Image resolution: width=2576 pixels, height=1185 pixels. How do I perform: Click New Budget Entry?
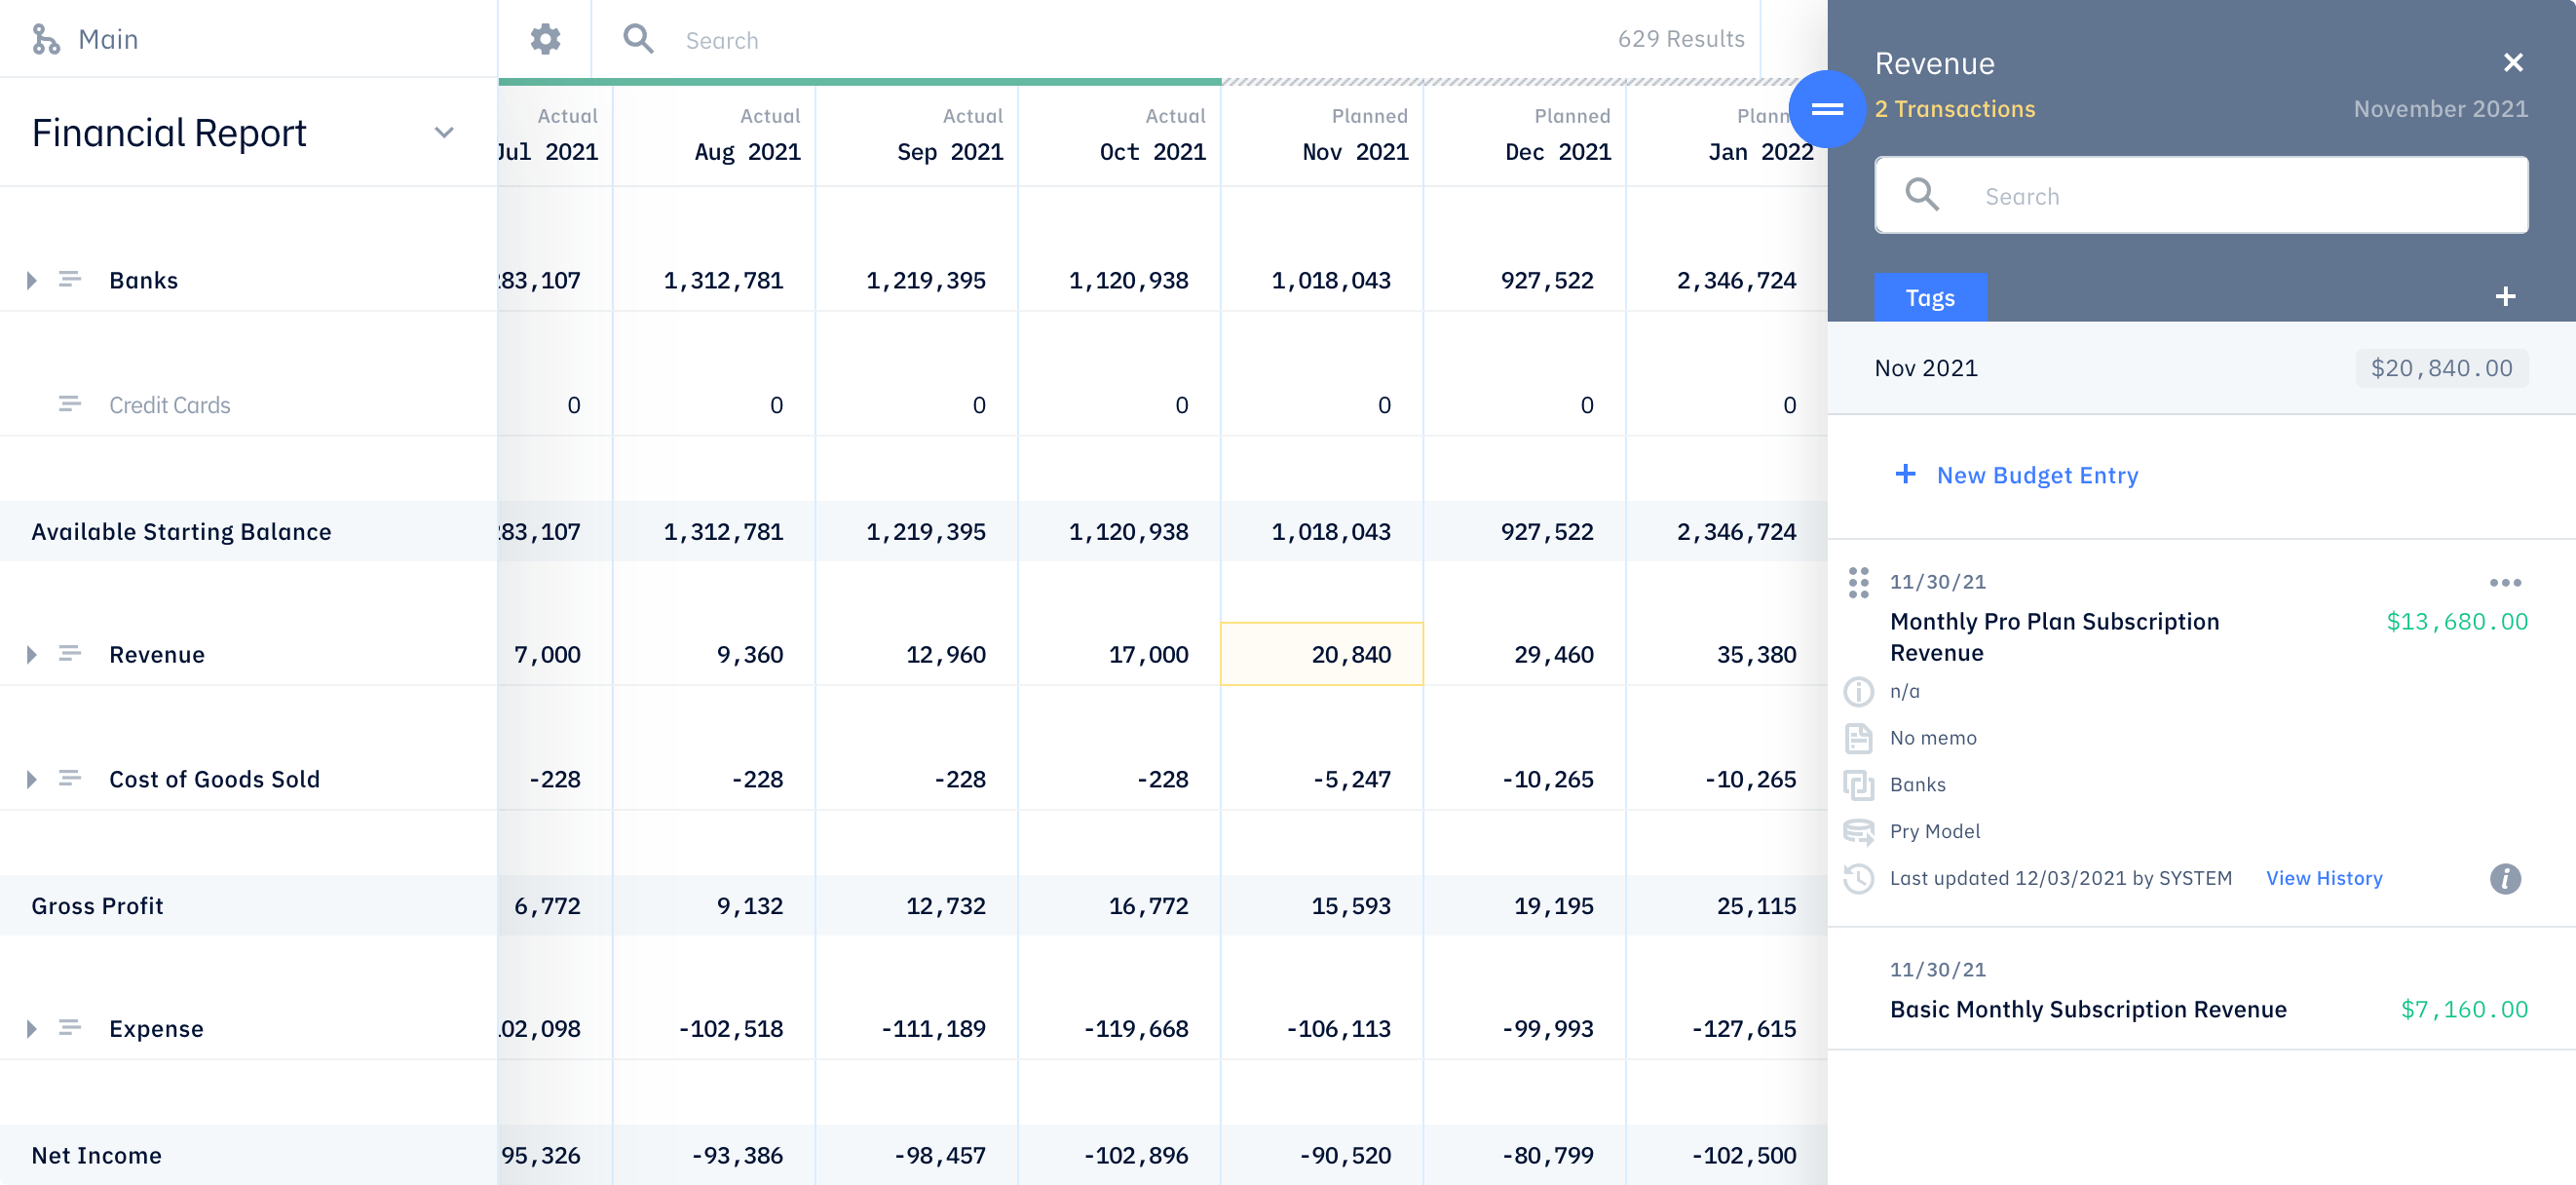coord(2036,475)
